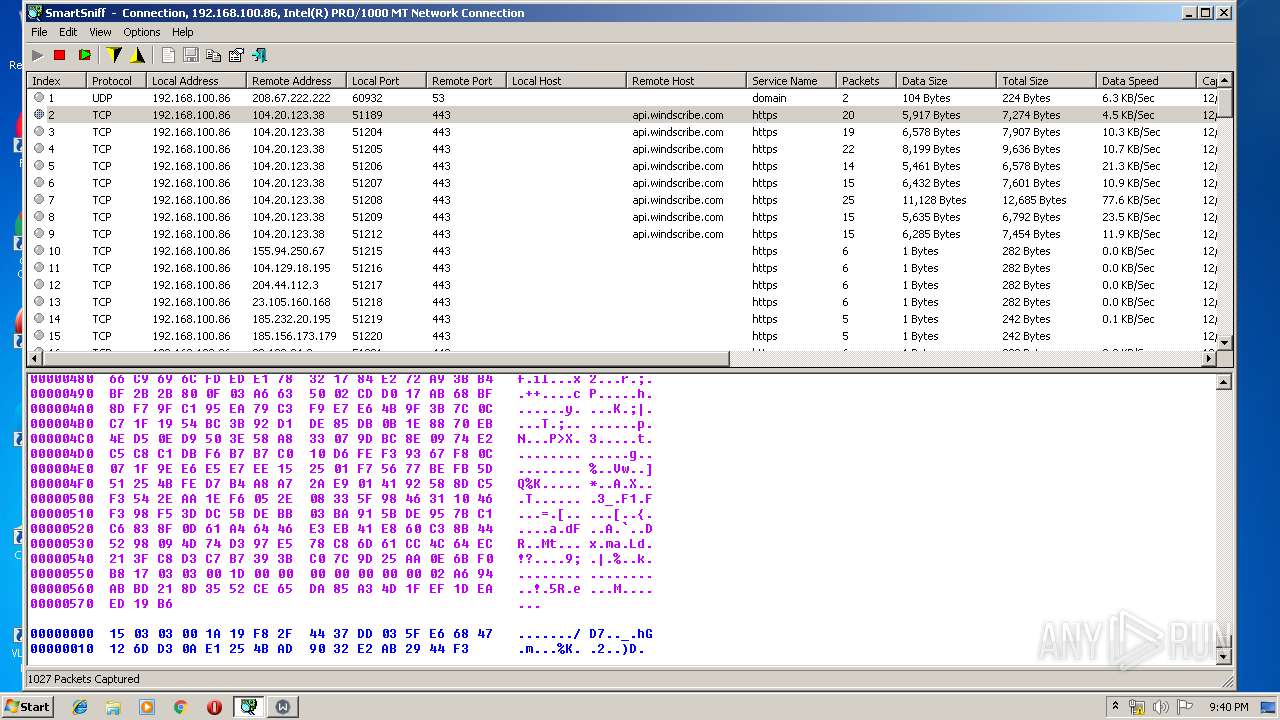Click the 77.6 KB/Sec data speed cell
The height and width of the screenshot is (720, 1280).
pos(1132,200)
